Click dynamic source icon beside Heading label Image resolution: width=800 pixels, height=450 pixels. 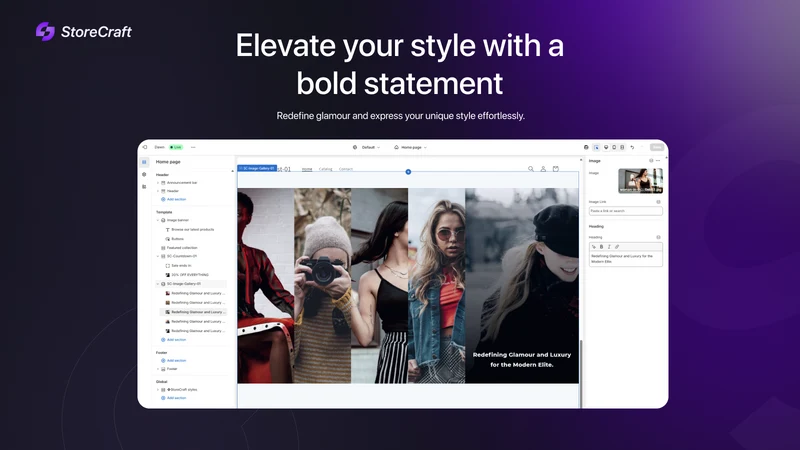tap(658, 237)
